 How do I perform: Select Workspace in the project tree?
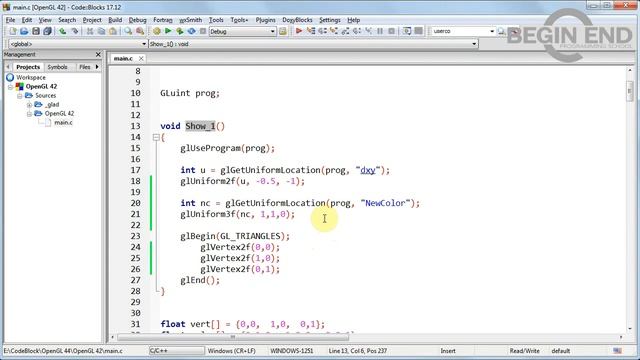pyautogui.click(x=31, y=77)
